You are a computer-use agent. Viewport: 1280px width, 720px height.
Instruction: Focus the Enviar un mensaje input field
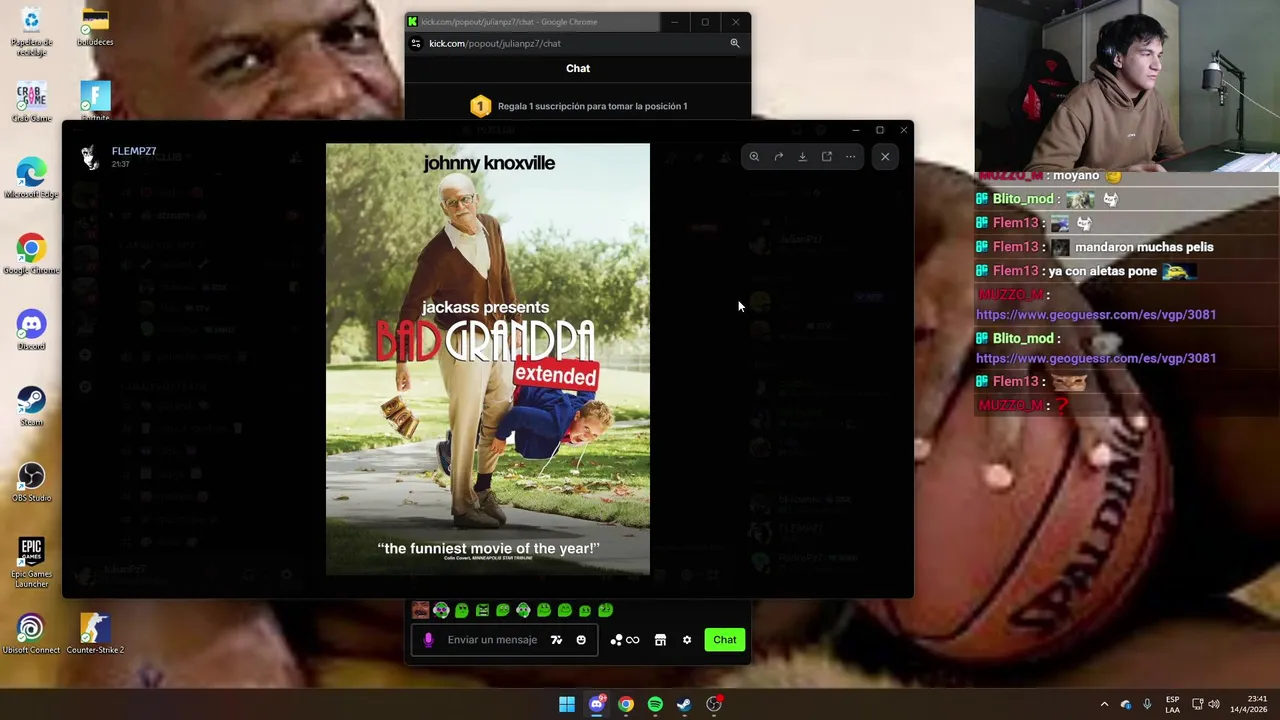pyautogui.click(x=492, y=640)
